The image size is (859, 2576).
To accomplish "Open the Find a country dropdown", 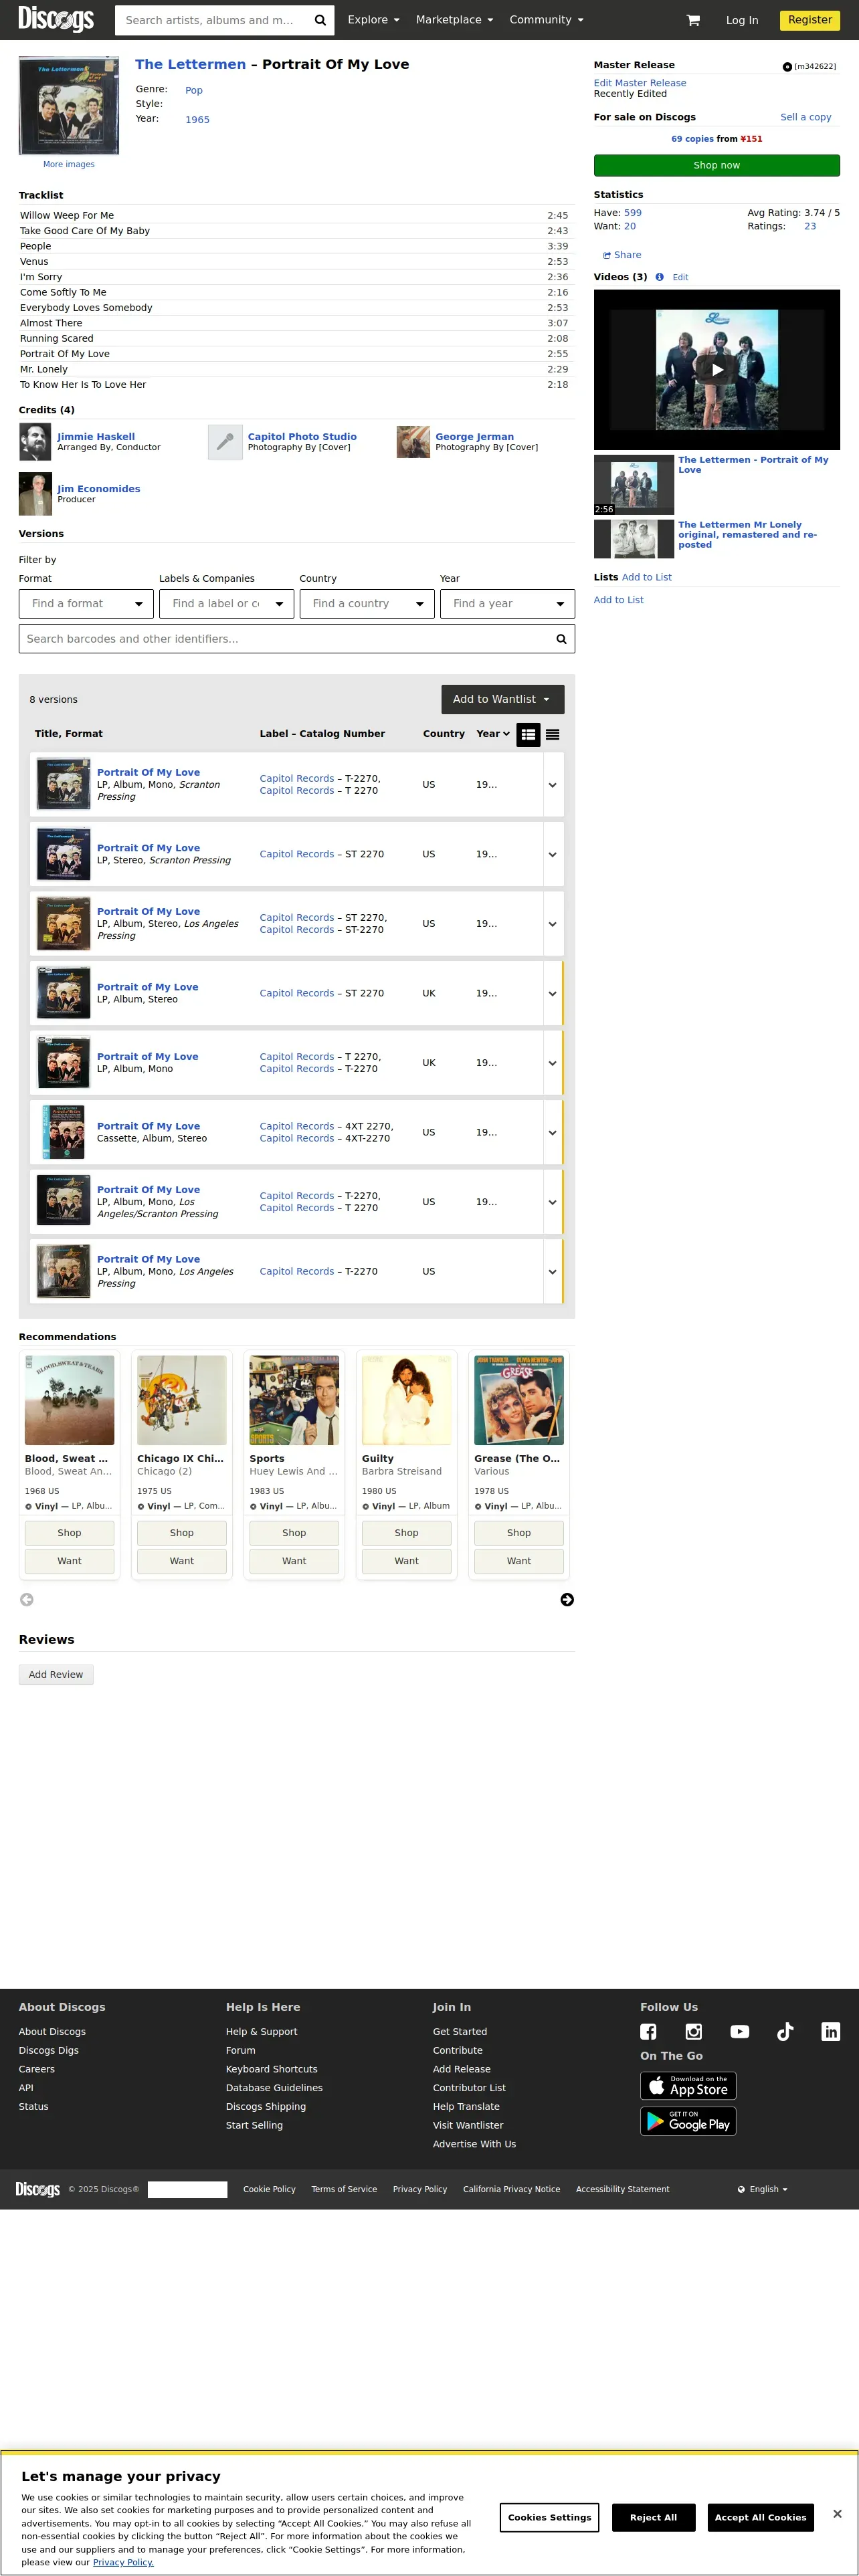I will (x=367, y=603).
